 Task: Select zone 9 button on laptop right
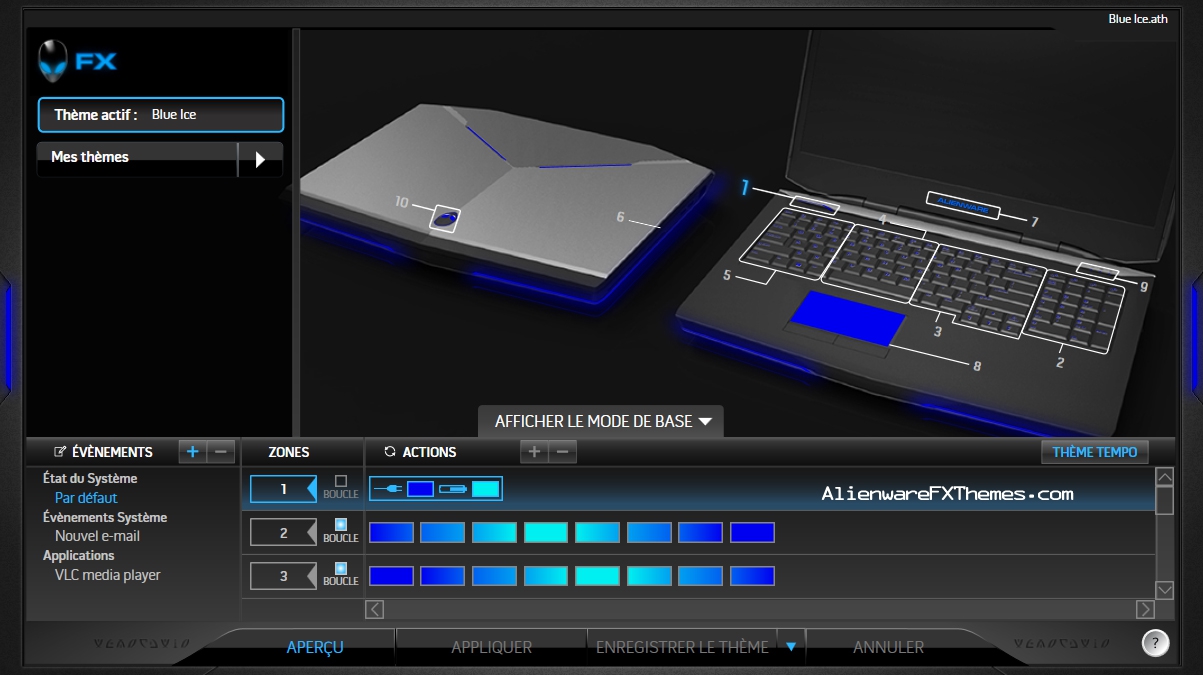click(1098, 271)
